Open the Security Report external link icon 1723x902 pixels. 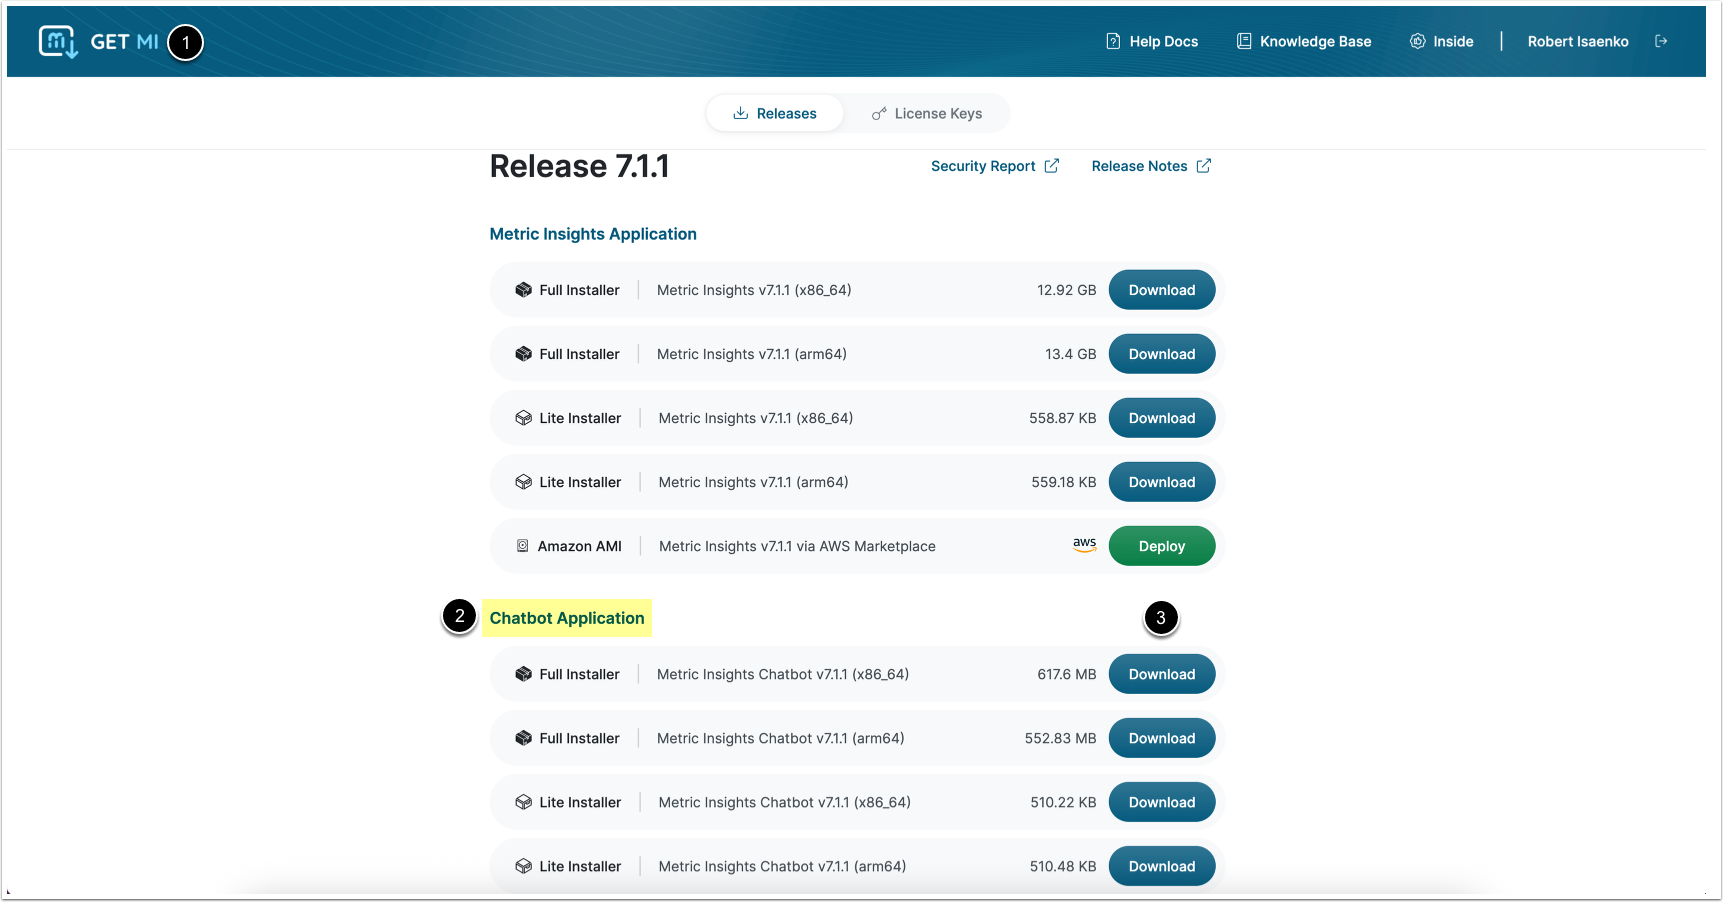pos(1051,166)
